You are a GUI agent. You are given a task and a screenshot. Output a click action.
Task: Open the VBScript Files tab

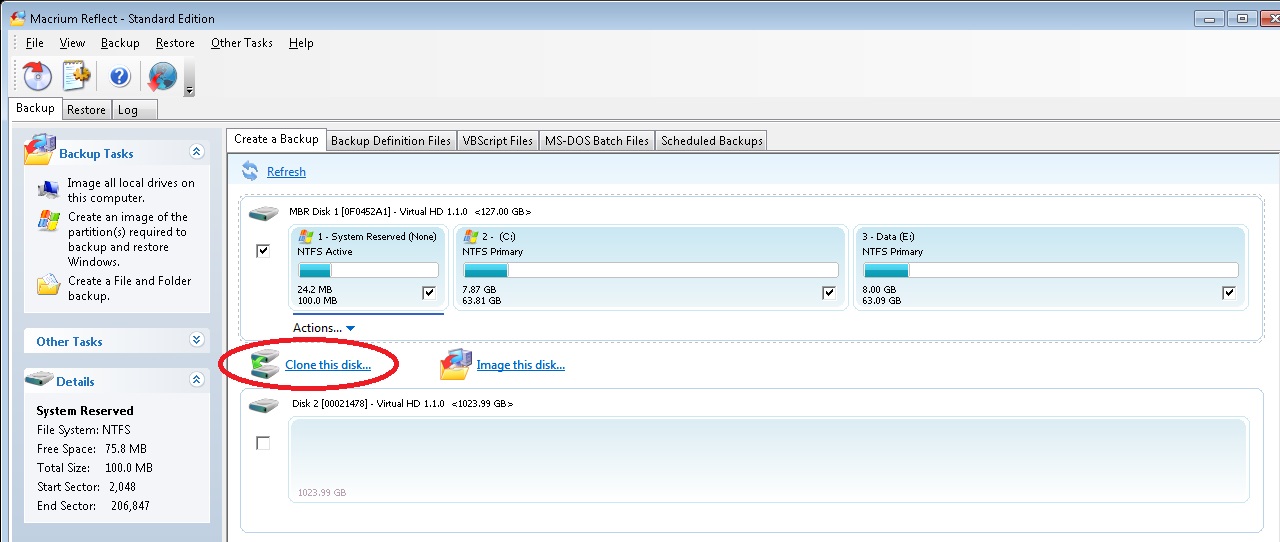click(x=498, y=141)
